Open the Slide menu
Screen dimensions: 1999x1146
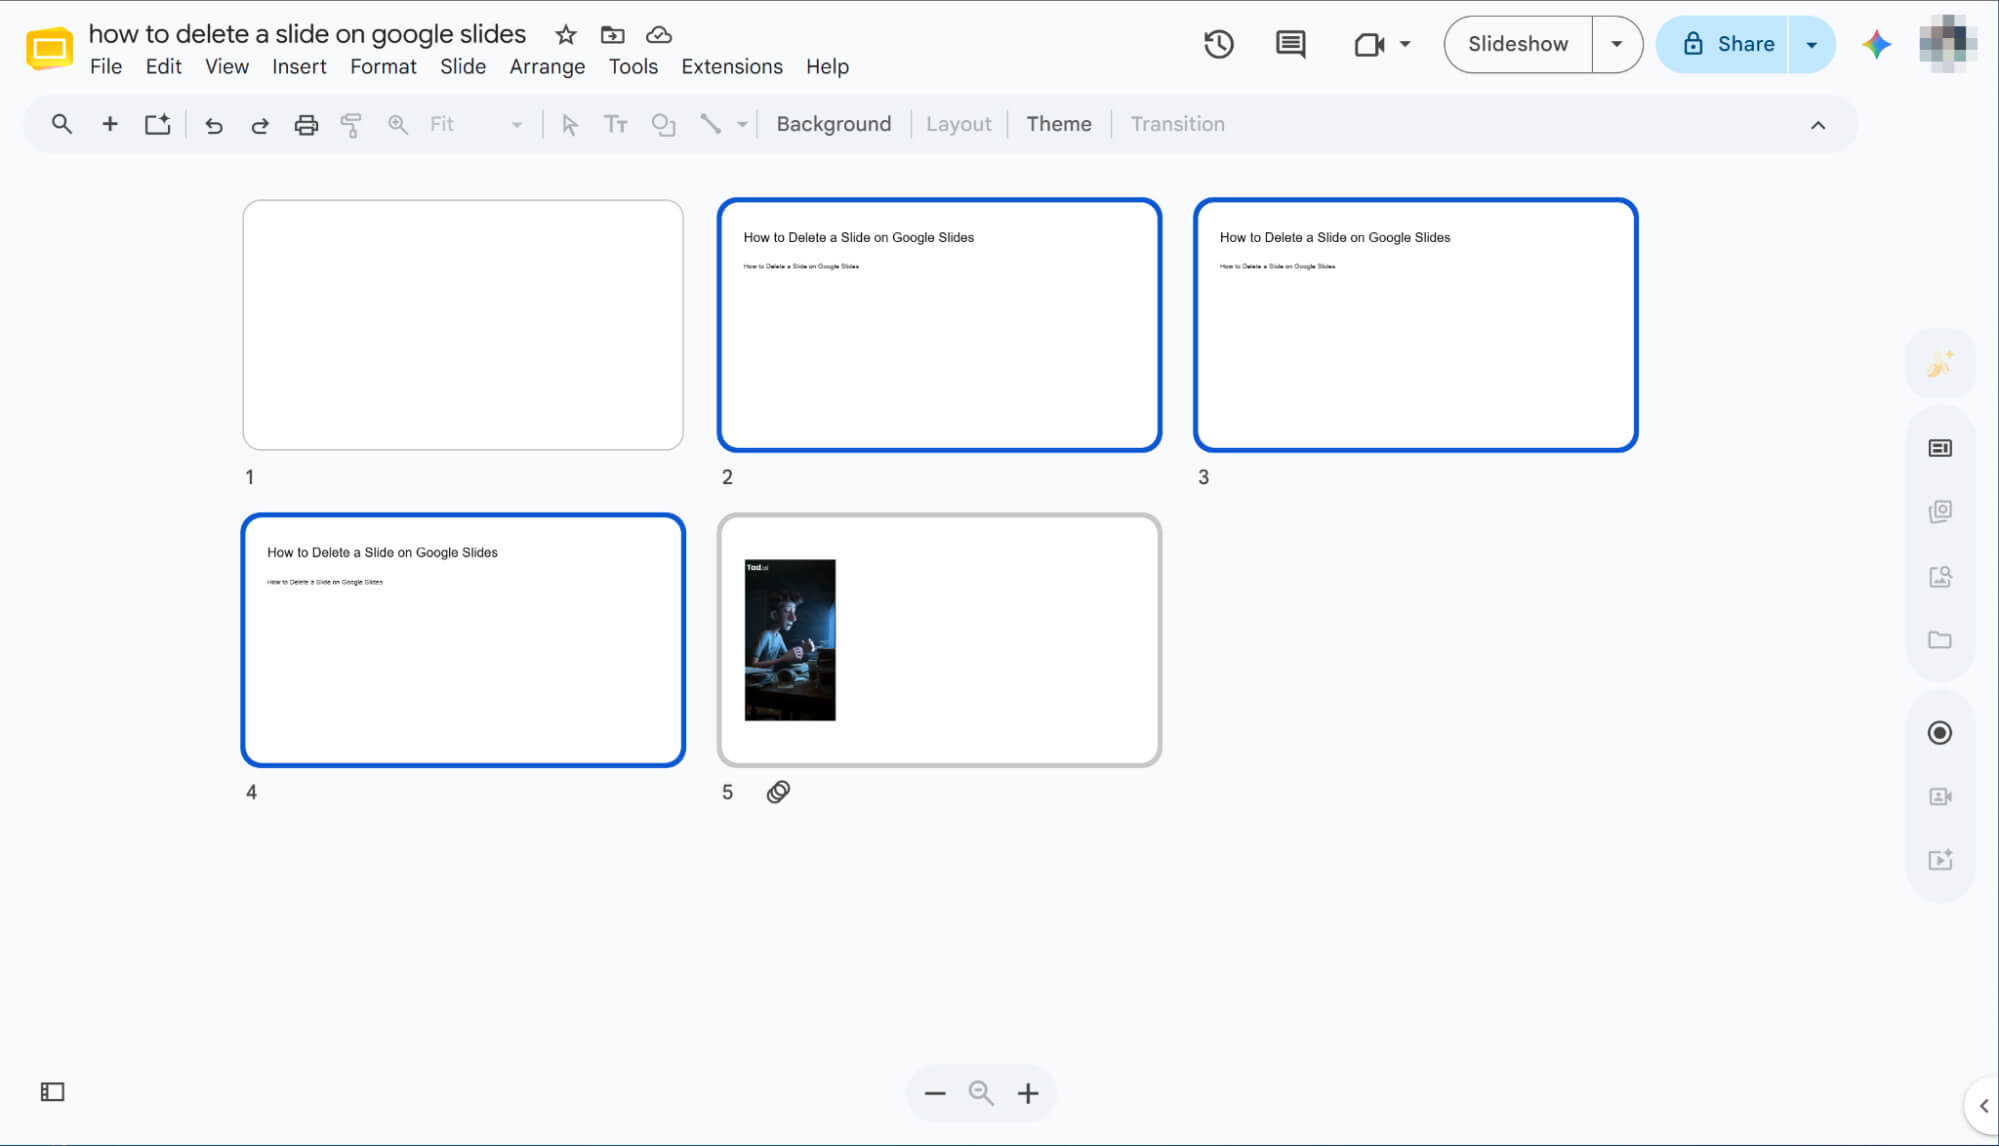[x=463, y=67]
